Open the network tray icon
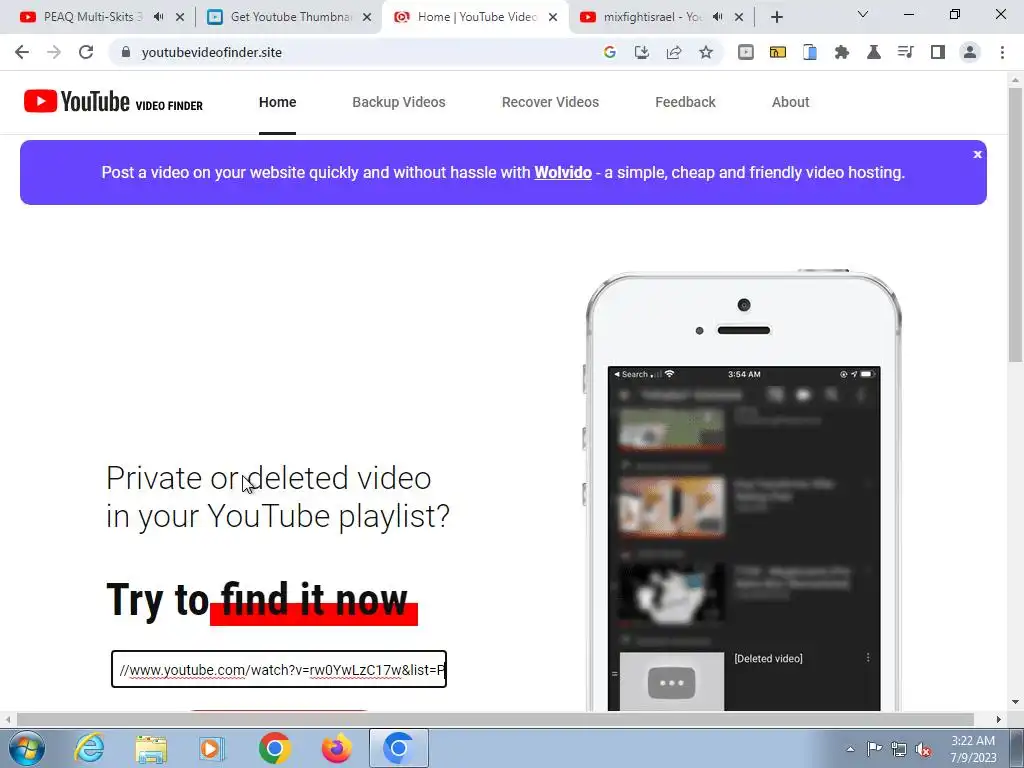This screenshot has height=768, width=1024. [x=899, y=749]
